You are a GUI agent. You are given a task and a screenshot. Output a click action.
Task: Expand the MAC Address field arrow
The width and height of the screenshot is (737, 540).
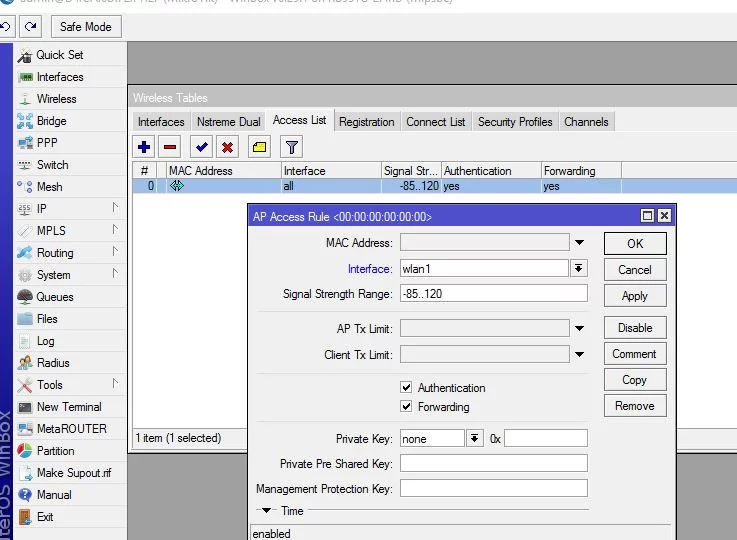click(579, 243)
